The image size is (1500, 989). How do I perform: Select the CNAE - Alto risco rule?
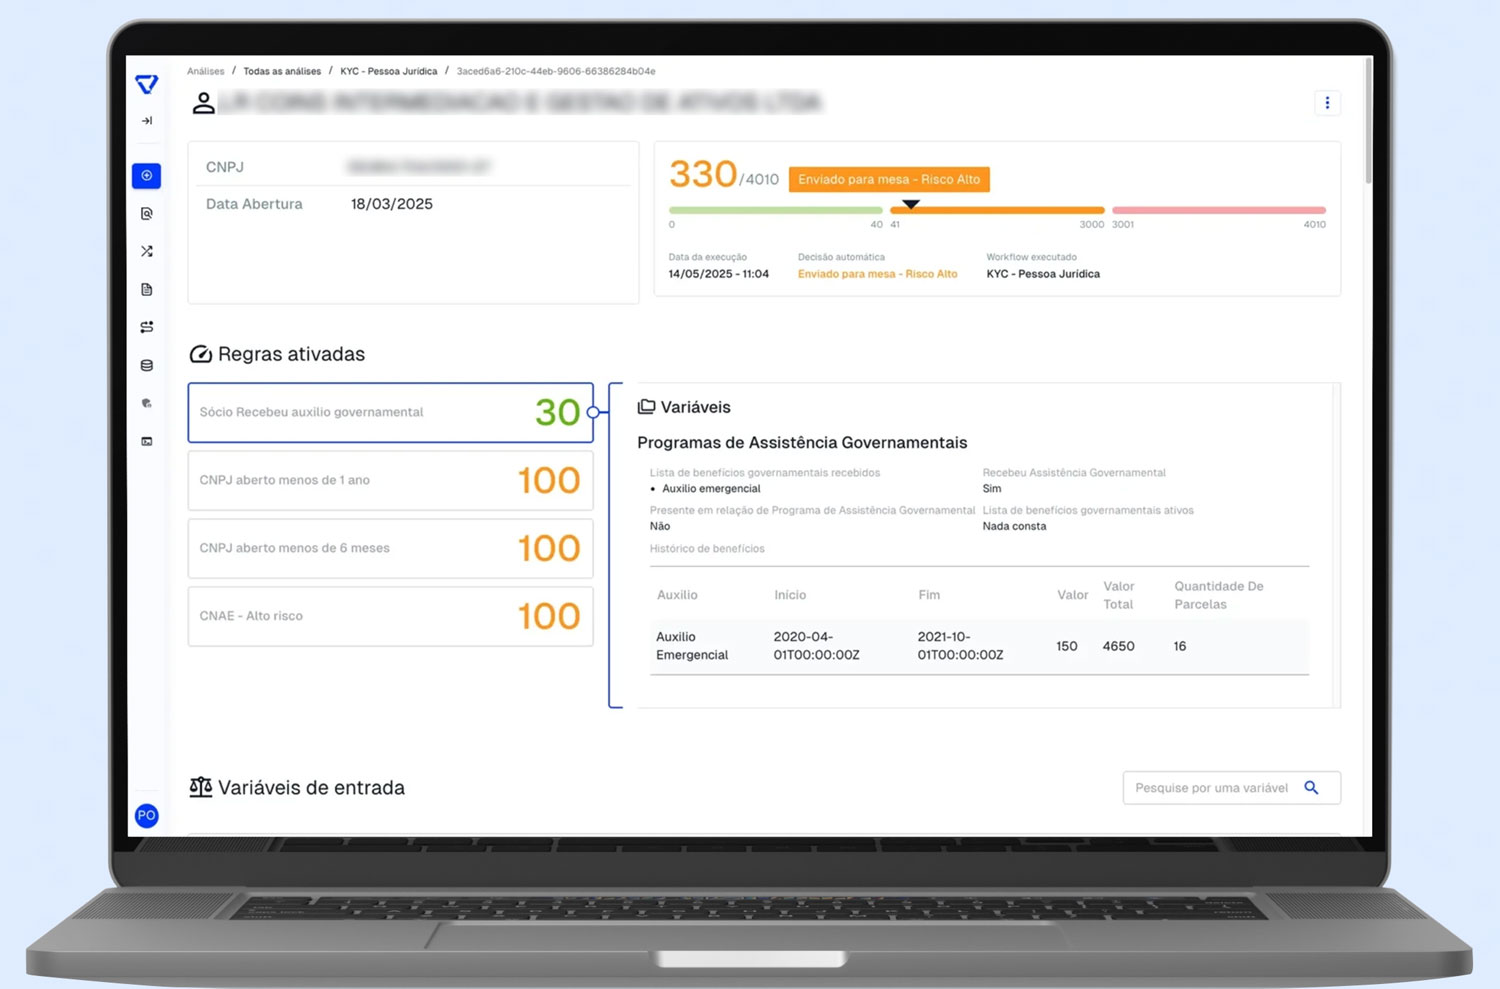click(x=390, y=616)
